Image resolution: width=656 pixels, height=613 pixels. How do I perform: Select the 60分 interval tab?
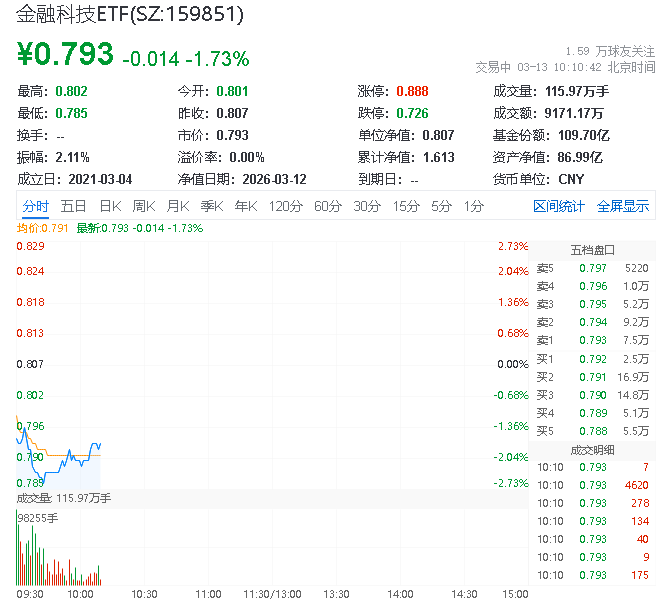coord(328,206)
